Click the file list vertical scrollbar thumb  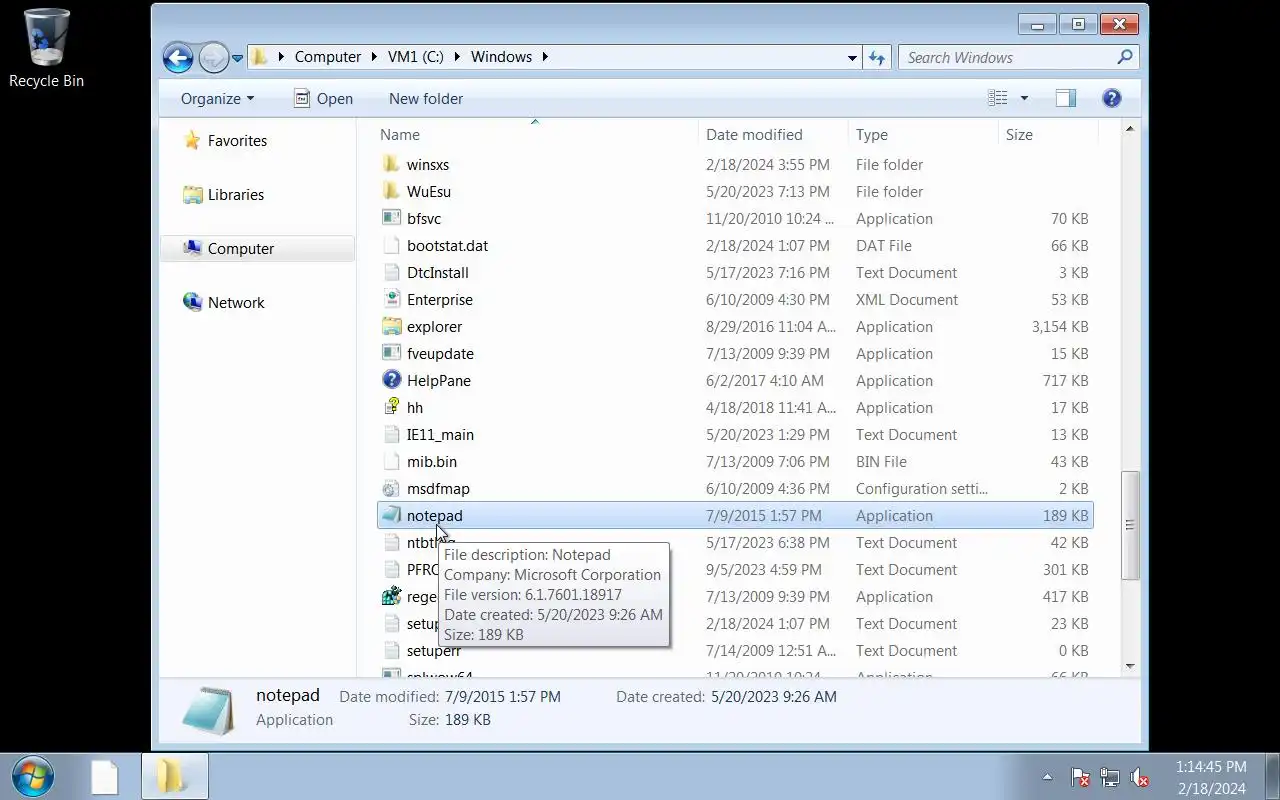pos(1130,525)
